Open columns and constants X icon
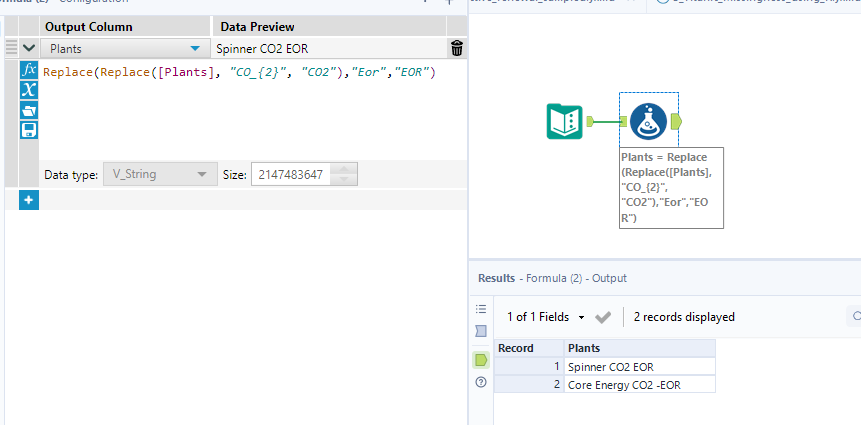The width and height of the screenshot is (861, 425). [x=29, y=90]
